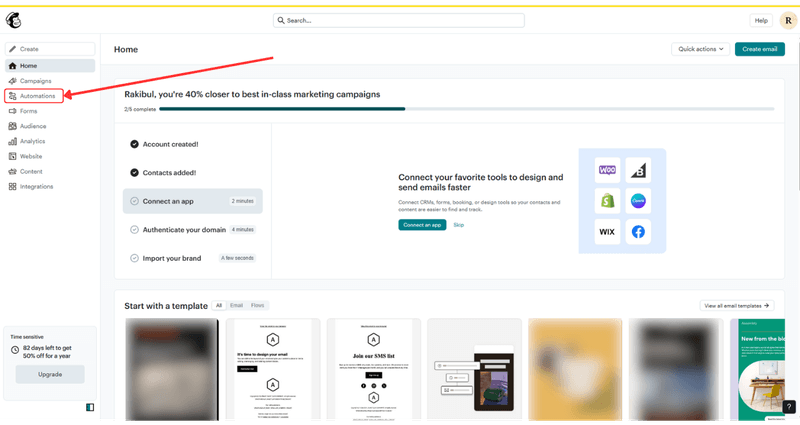Viewport: 800px width, 425px height.
Task: Click the 2/5 complete progress bar
Action: 466,109
